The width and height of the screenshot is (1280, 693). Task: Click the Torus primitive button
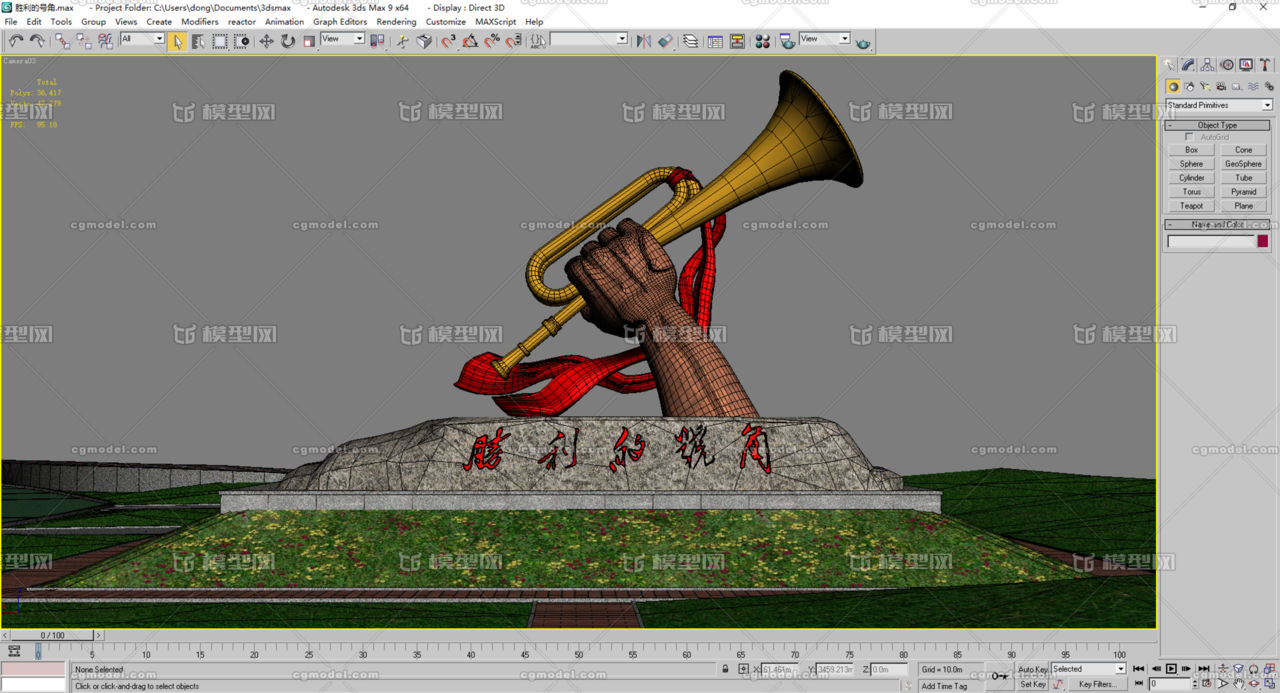(x=1192, y=192)
